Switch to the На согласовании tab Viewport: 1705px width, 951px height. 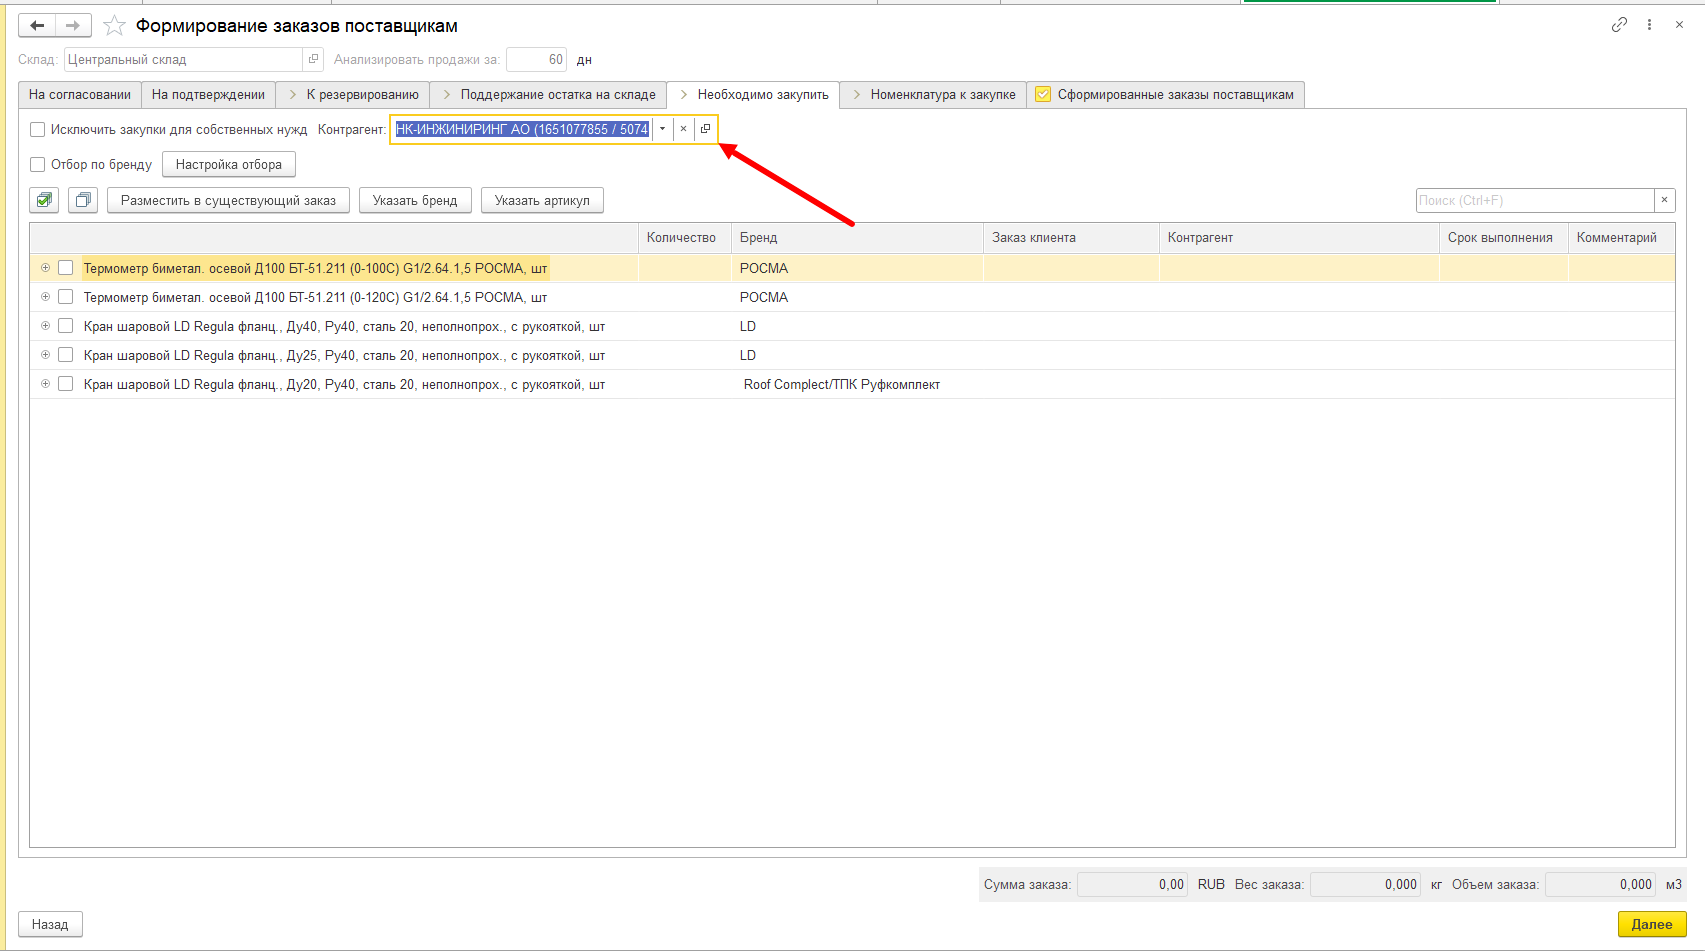80,95
